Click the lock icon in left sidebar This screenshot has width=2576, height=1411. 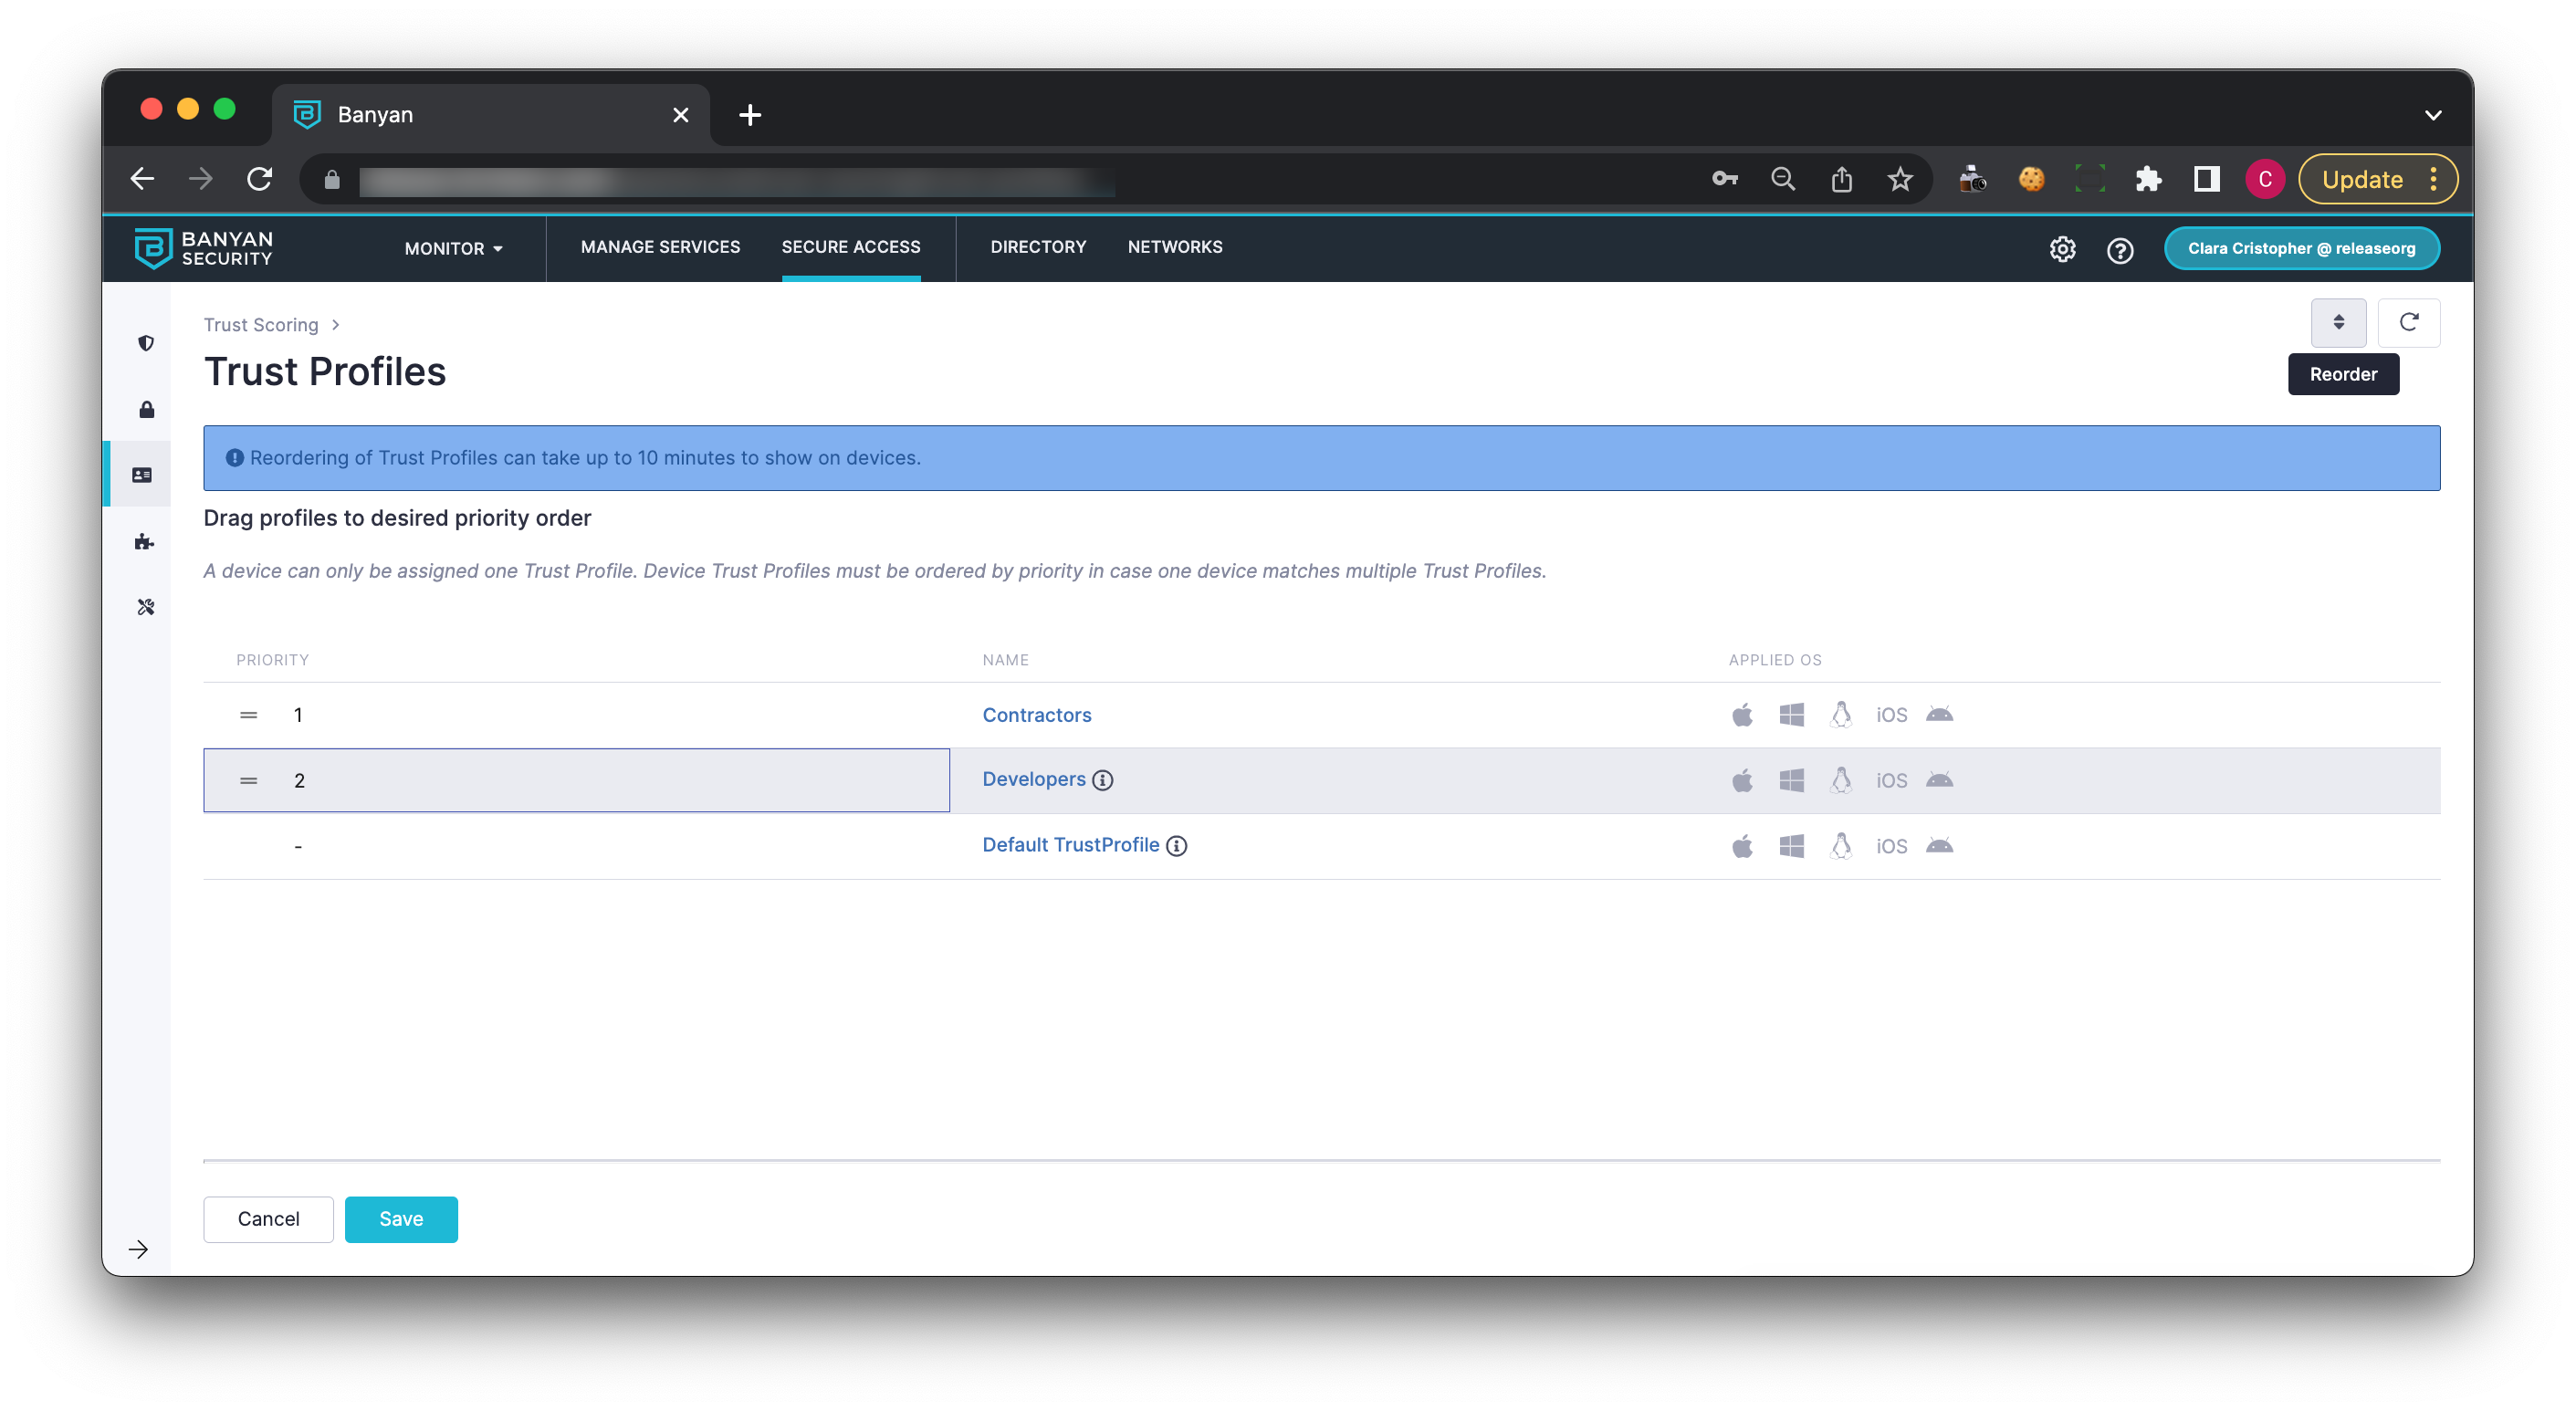coord(146,409)
